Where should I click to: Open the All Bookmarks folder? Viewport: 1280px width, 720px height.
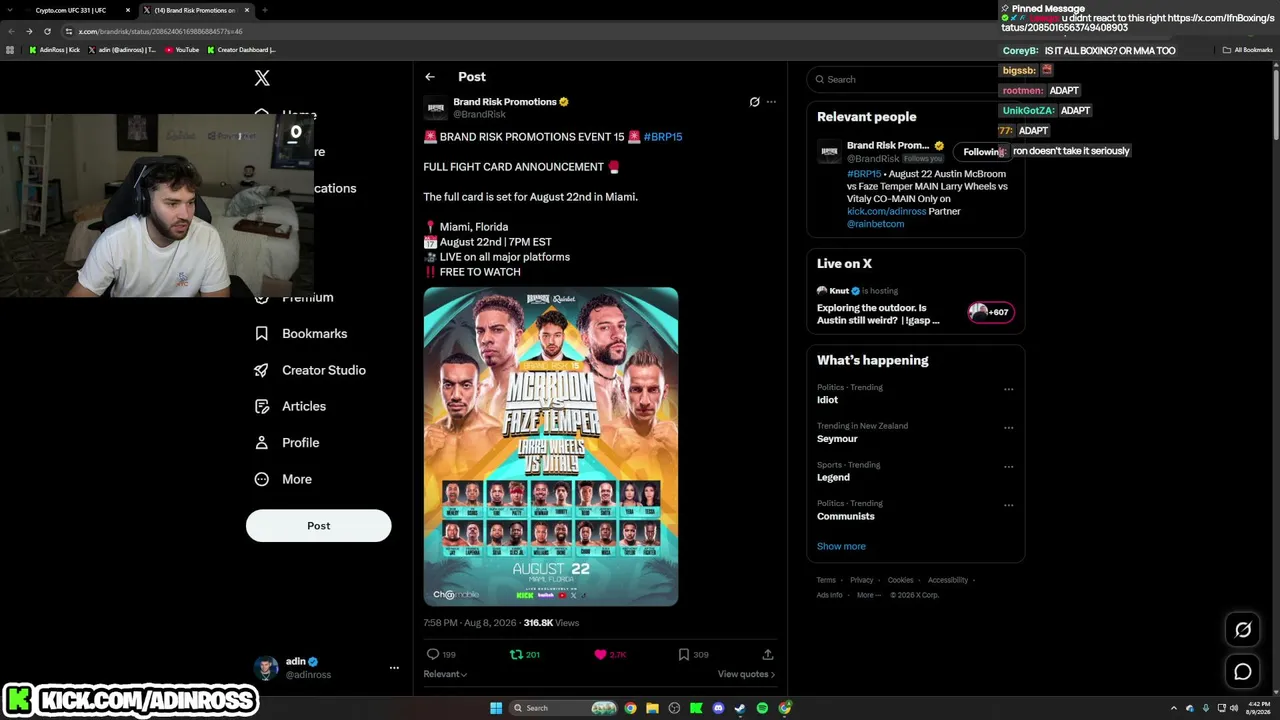pos(1248,49)
